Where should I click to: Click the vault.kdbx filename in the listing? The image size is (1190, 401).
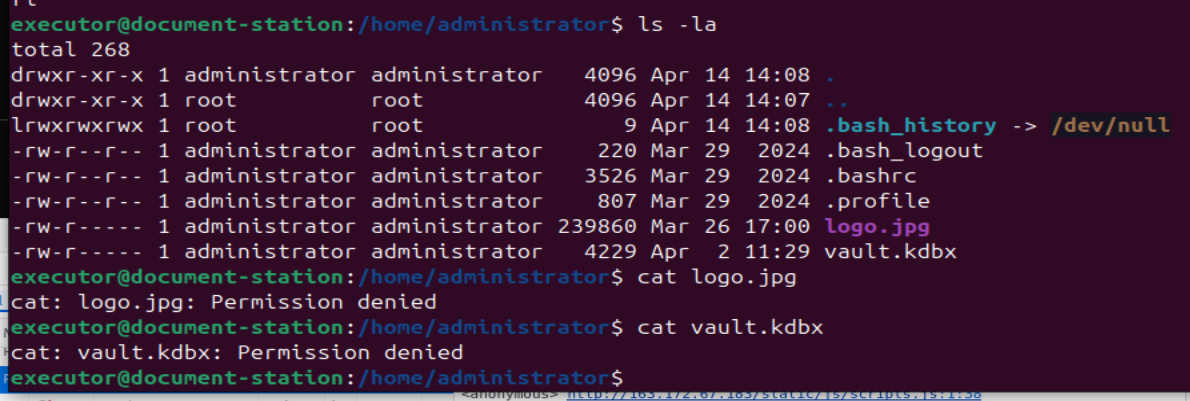[x=890, y=251]
